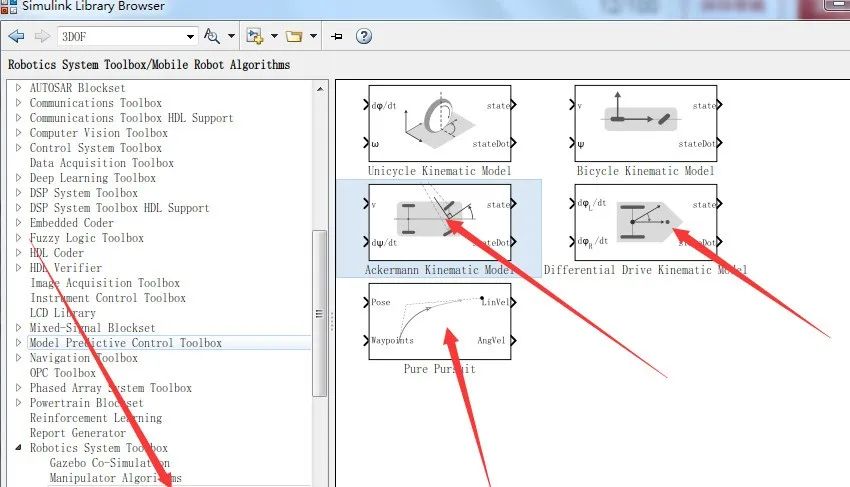Expand the Control System Toolbox node
Image resolution: width=850 pixels, height=487 pixels.
tap(19, 148)
